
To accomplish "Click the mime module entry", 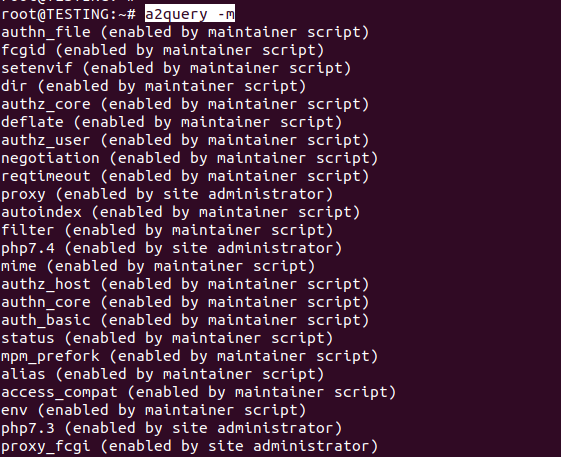I will (x=158, y=266).
